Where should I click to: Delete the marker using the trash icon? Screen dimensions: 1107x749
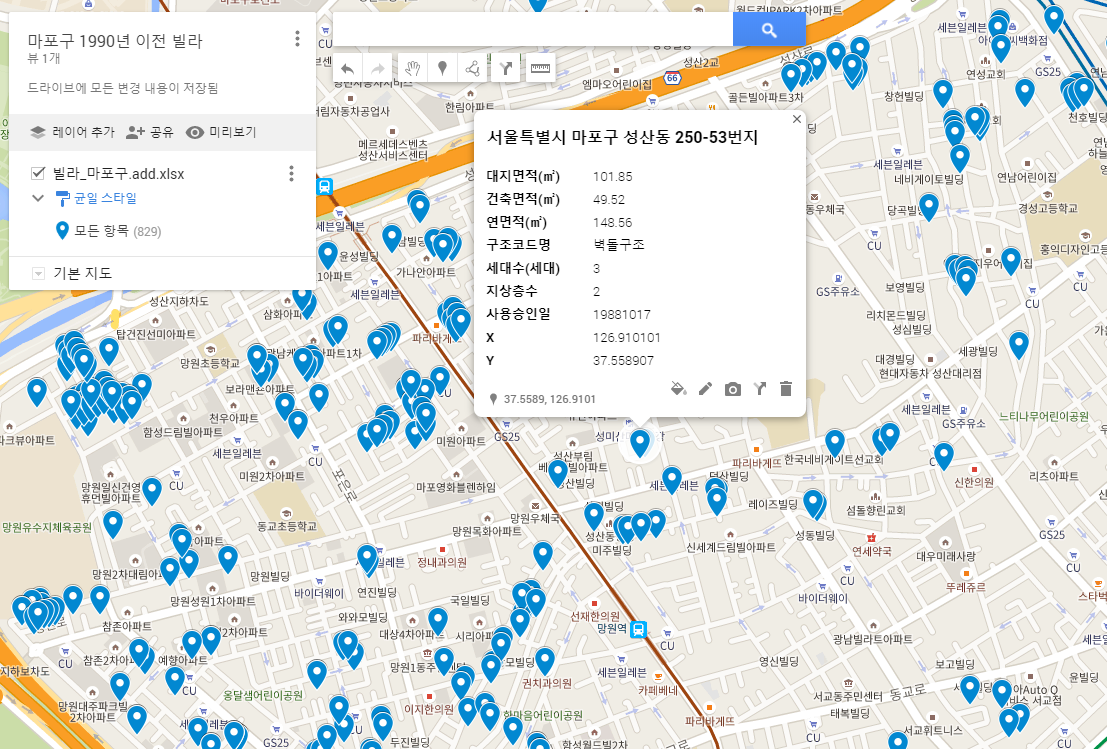click(x=786, y=388)
